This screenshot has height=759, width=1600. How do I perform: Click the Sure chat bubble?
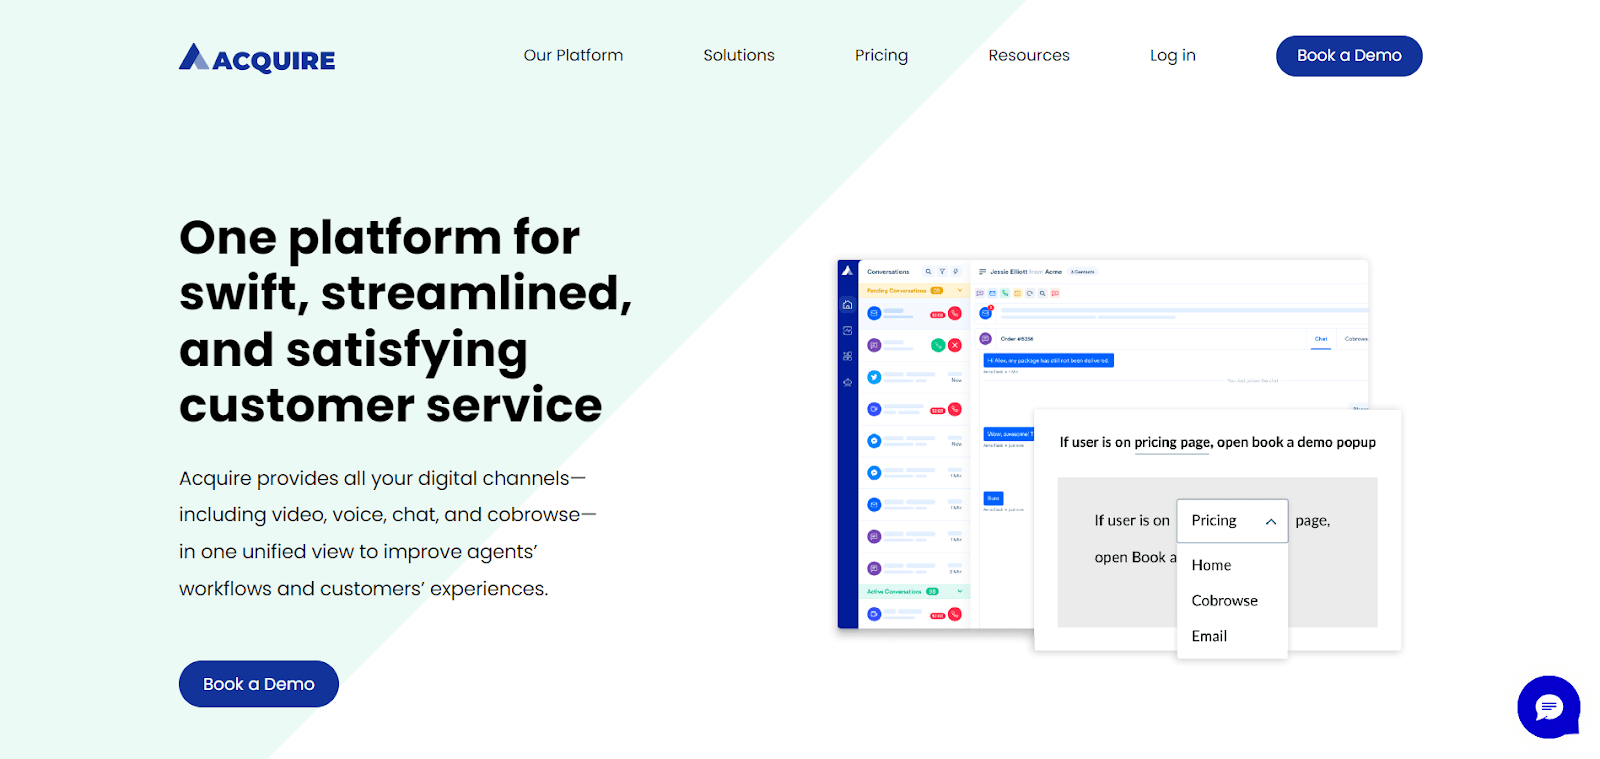pyautogui.click(x=993, y=498)
